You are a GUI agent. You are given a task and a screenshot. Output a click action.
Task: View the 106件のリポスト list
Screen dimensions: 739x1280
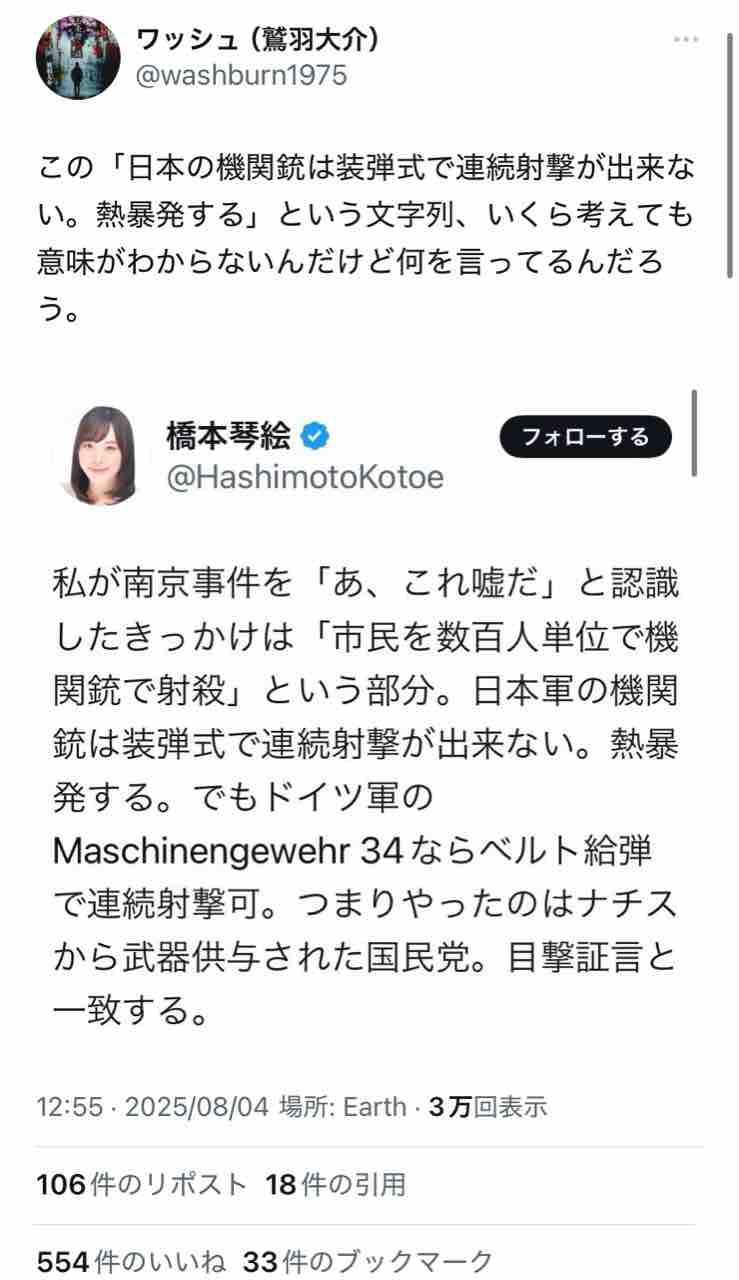click(141, 1185)
